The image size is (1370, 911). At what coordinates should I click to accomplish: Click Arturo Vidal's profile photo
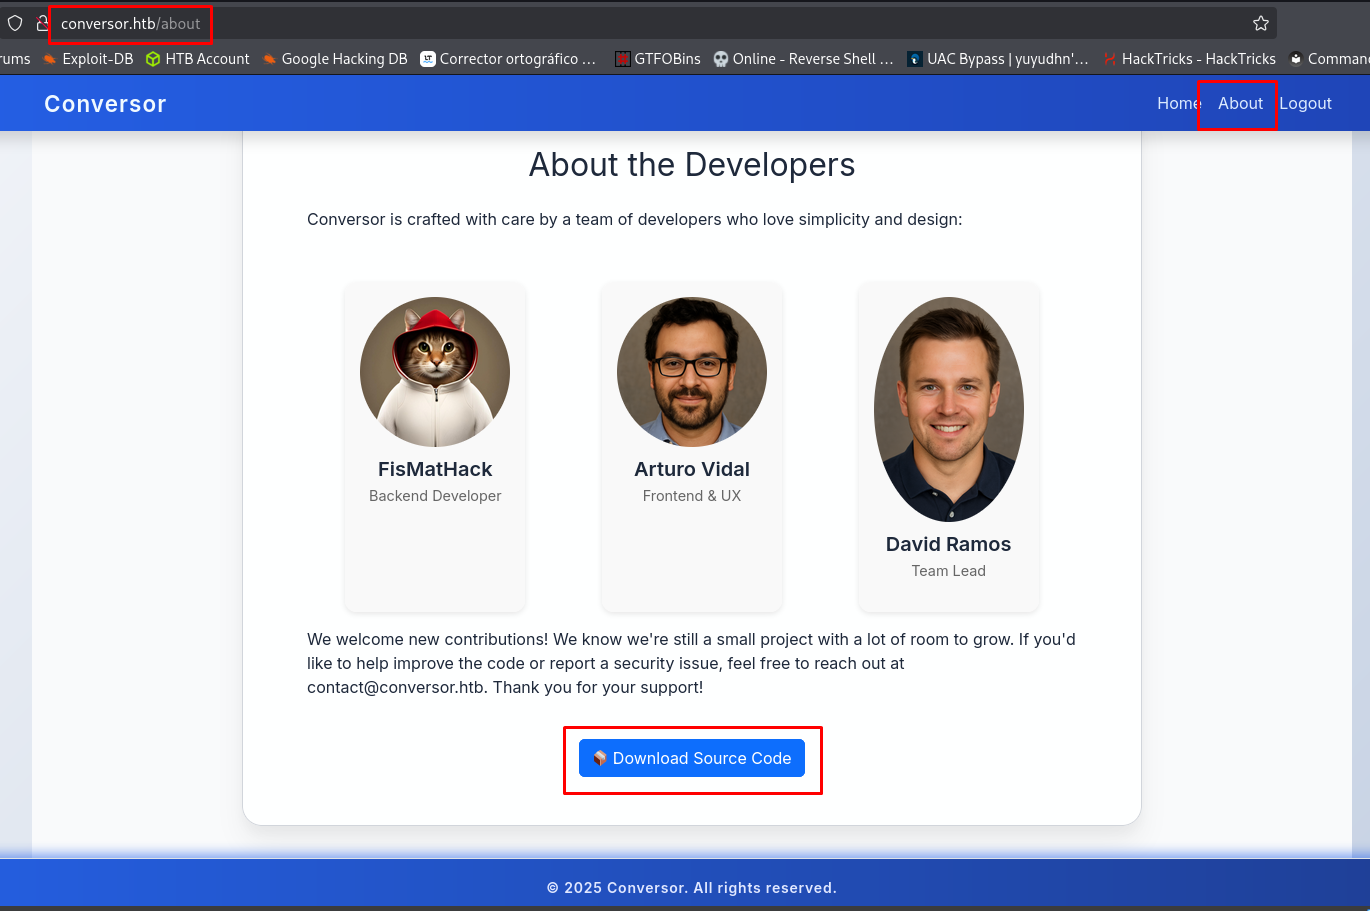click(x=692, y=372)
